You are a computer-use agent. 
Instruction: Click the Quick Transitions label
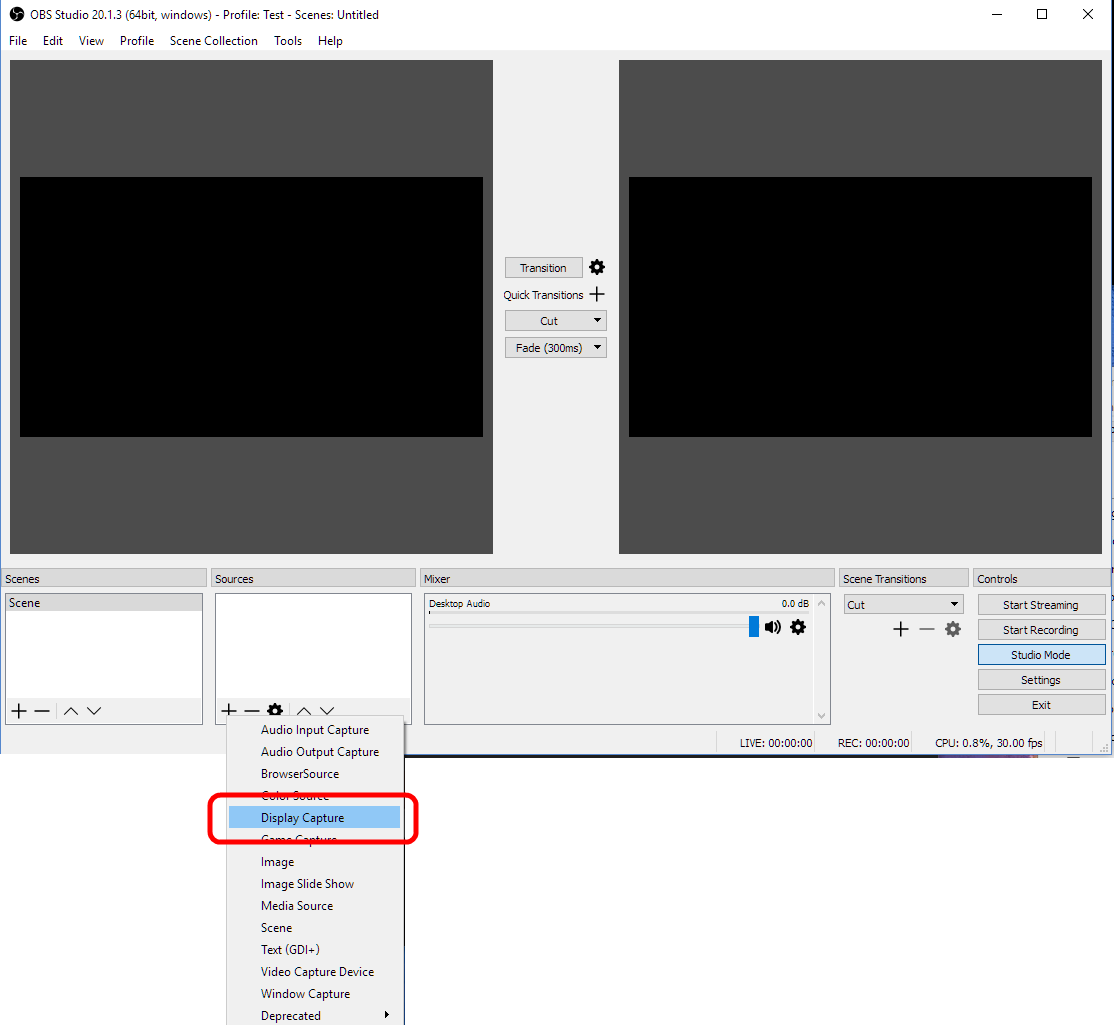543,295
